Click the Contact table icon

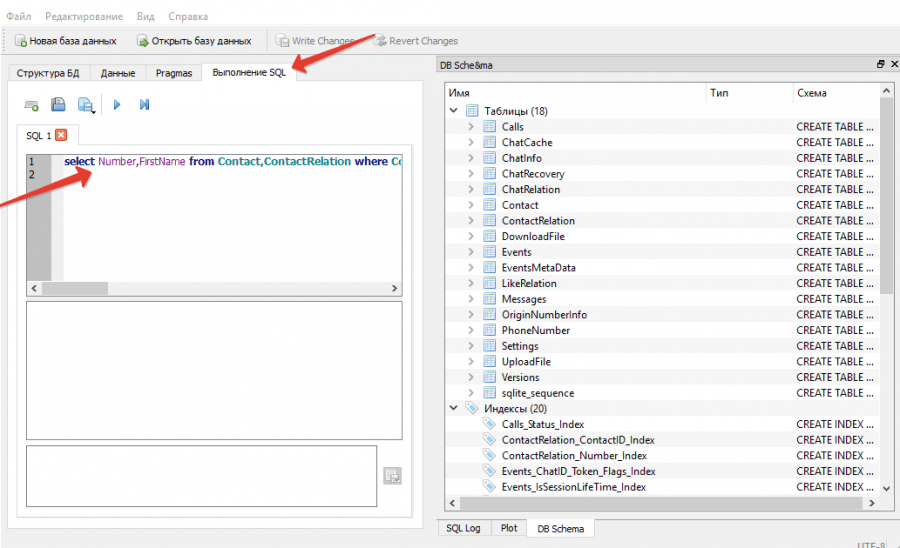coord(489,205)
